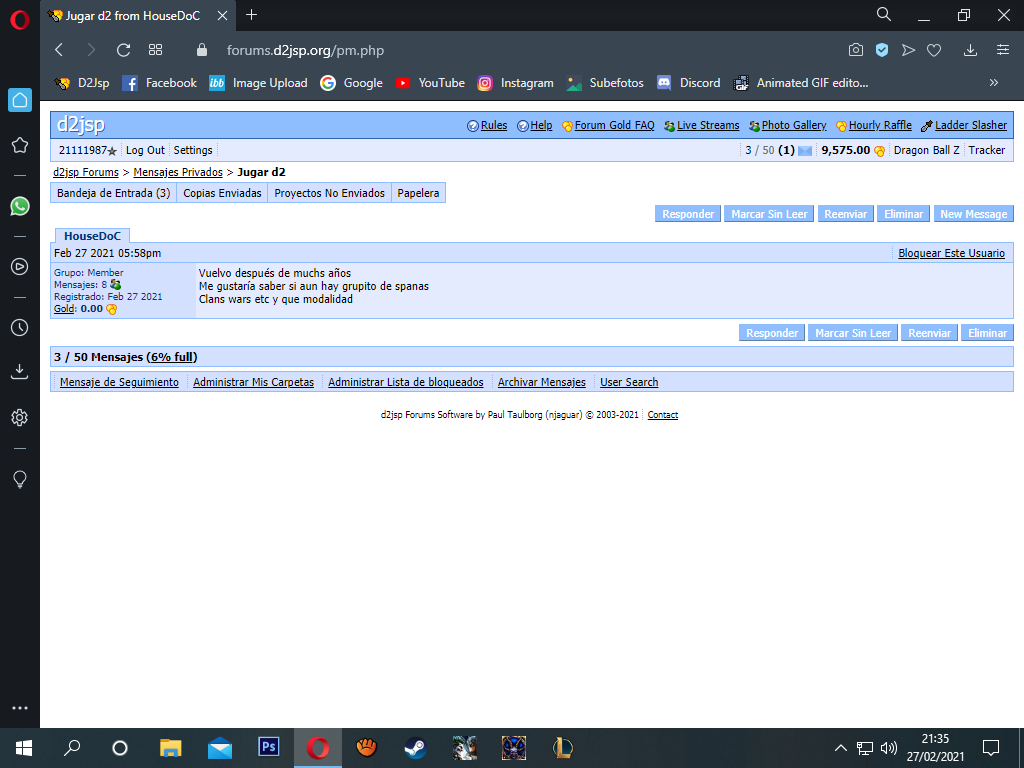This screenshot has width=1024, height=768.
Task: Open the Player icon in sidebar
Action: point(20,266)
